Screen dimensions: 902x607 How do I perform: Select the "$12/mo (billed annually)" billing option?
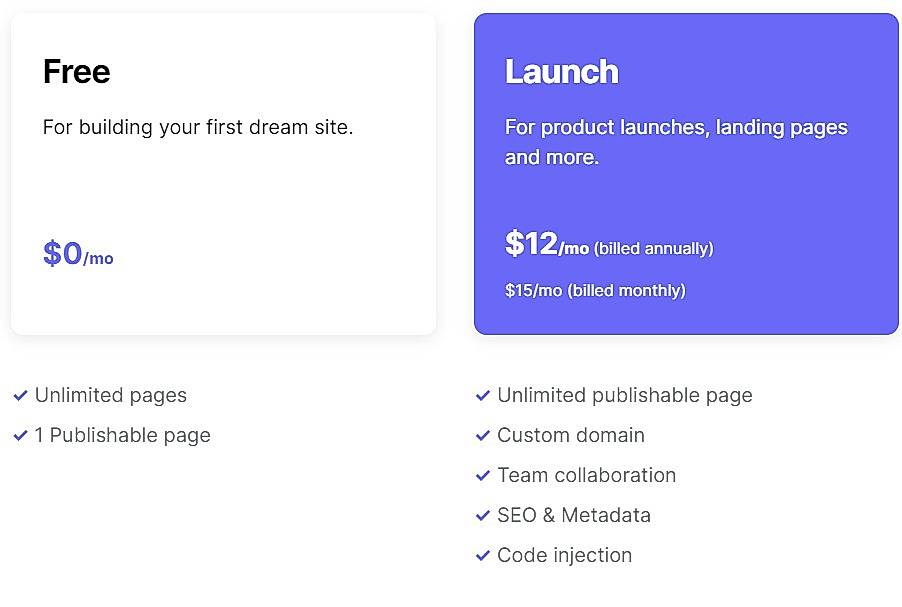tap(609, 247)
